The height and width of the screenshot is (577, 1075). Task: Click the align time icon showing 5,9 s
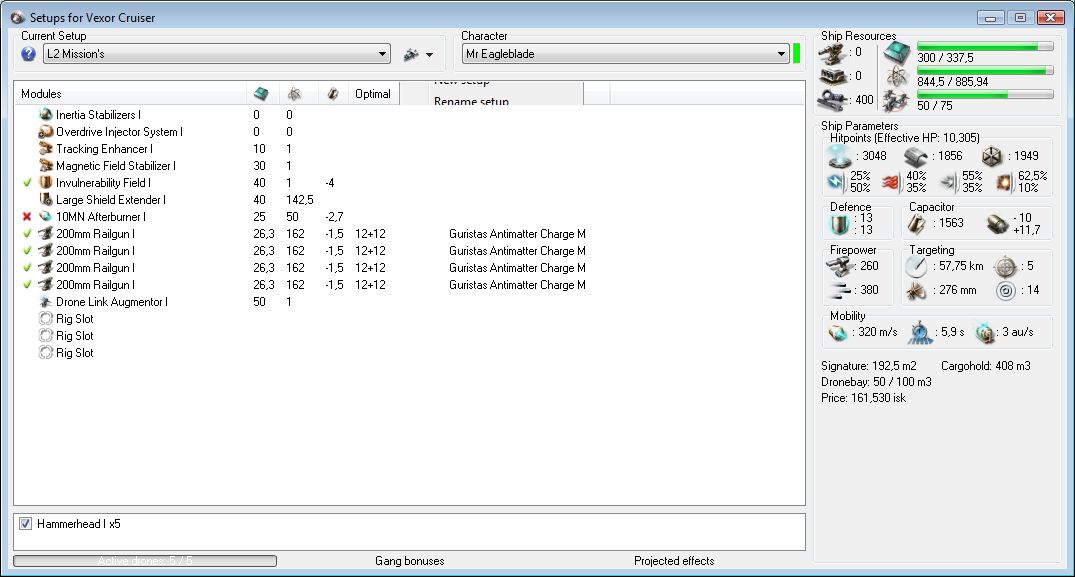920,333
